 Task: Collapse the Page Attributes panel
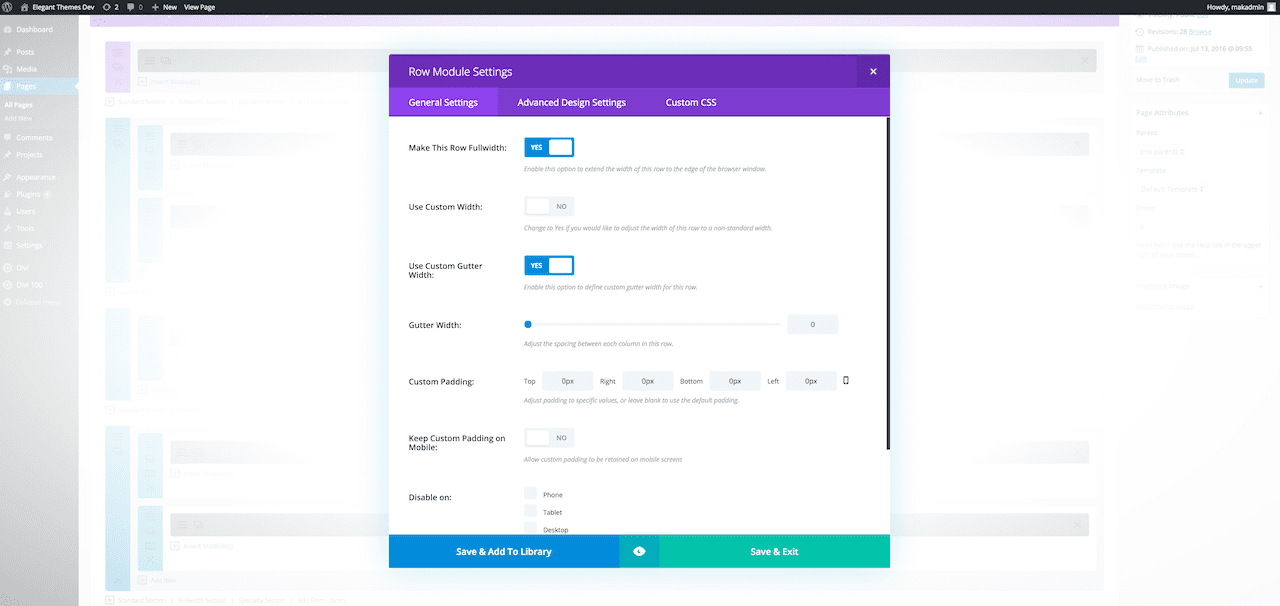(x=1259, y=113)
